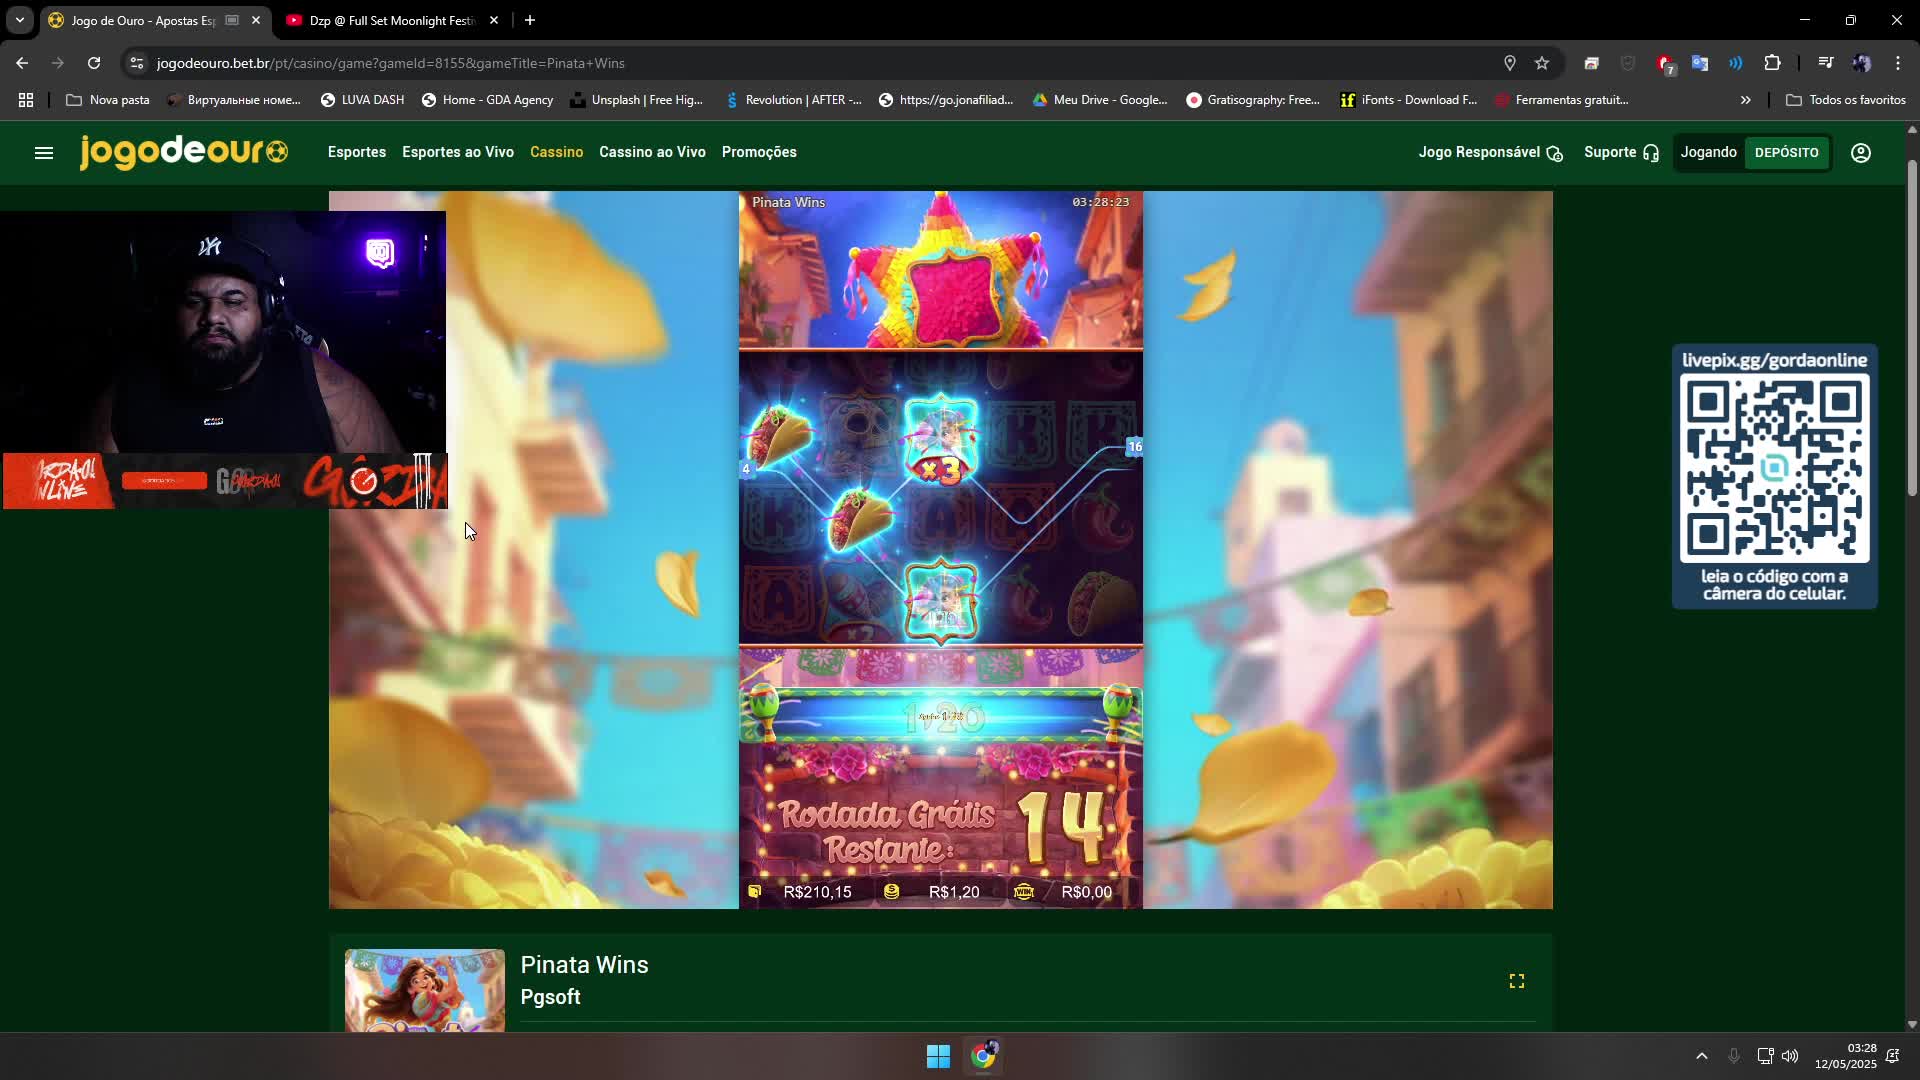Open Cassino ao Vivo
Screen dimensions: 1920x1080
pos(652,152)
